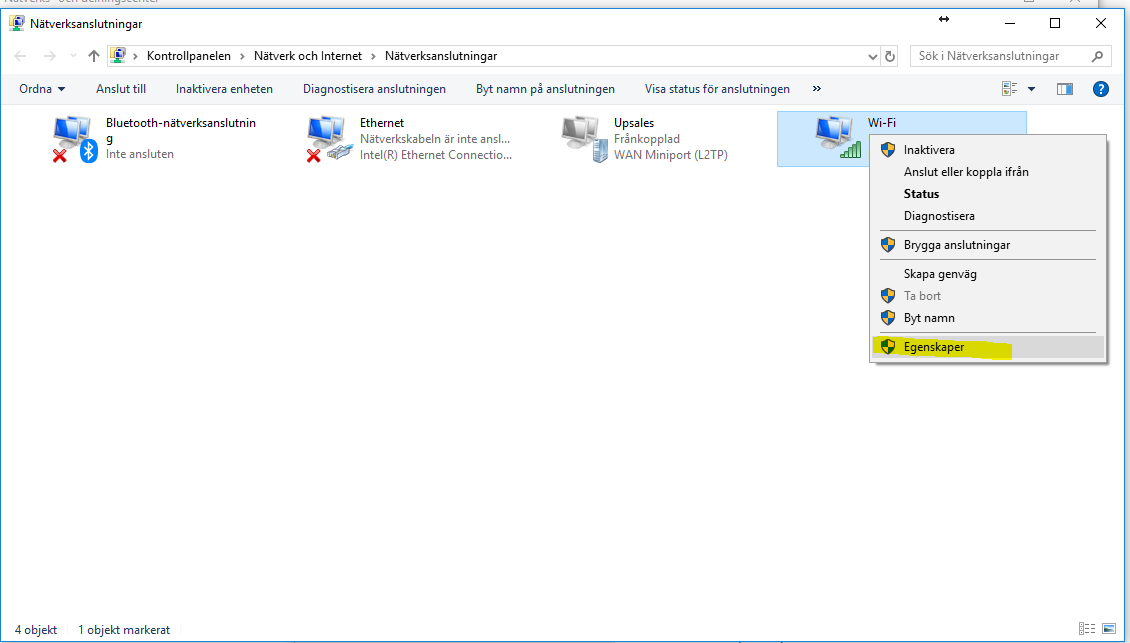Click the forward navigation arrow
Image resolution: width=1130 pixels, height=643 pixels.
coord(50,56)
